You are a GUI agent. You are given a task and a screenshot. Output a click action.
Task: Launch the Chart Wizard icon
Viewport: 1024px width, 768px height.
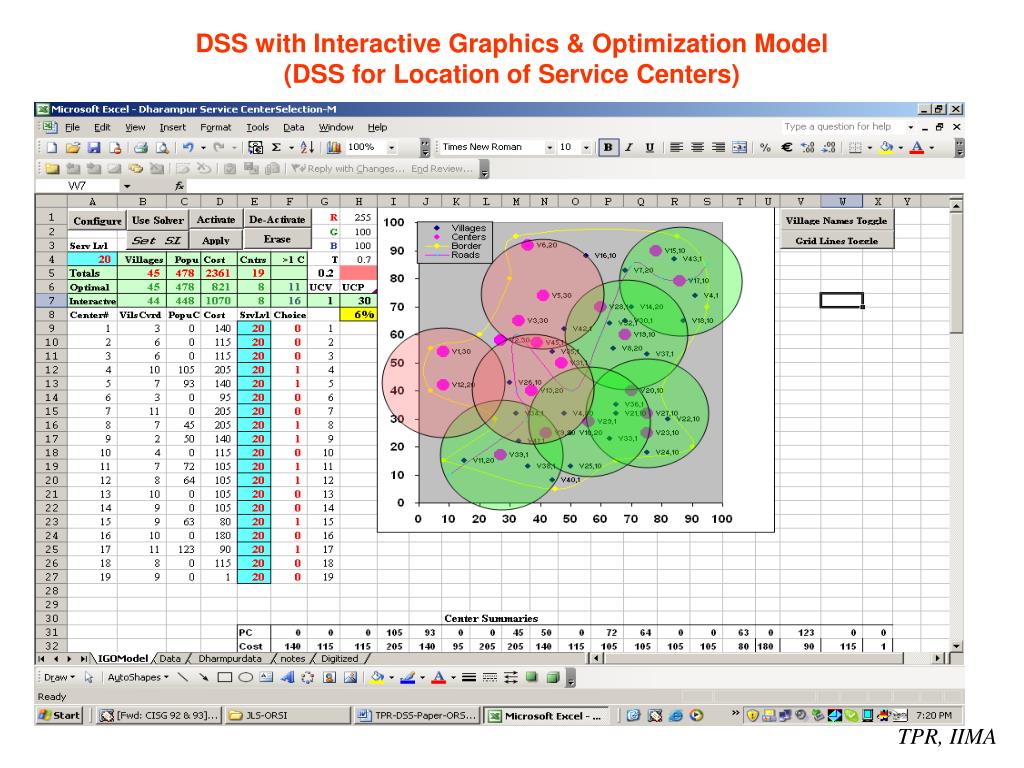[x=334, y=148]
